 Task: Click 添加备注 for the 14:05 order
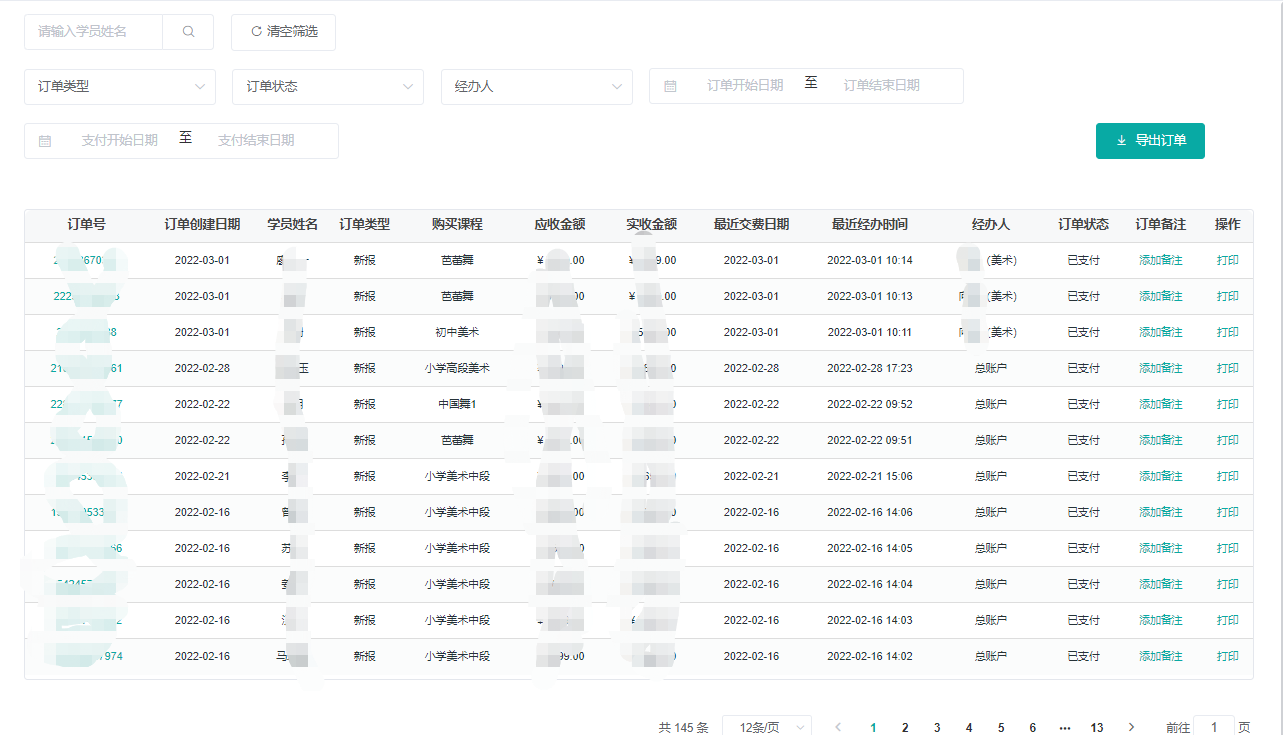click(x=1160, y=549)
